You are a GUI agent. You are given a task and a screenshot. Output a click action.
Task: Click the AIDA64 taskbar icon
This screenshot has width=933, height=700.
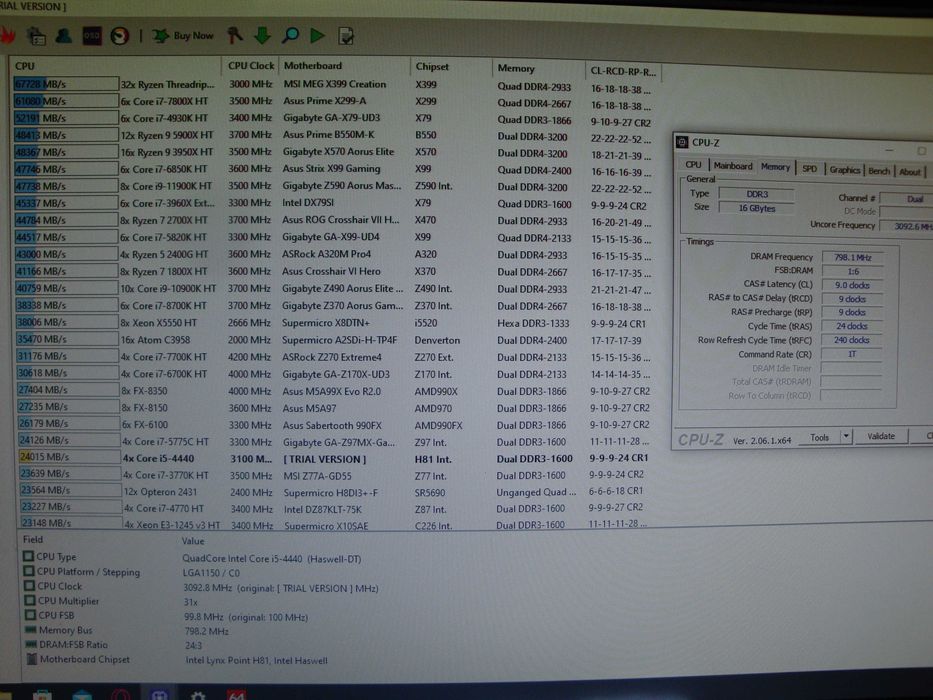236,695
